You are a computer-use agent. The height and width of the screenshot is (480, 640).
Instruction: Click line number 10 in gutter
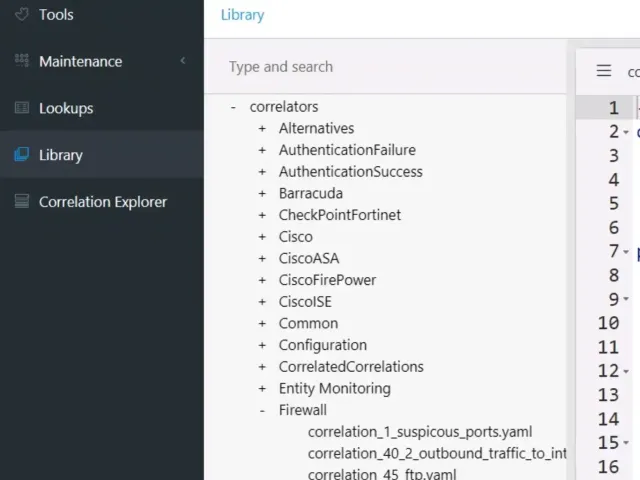[x=608, y=323]
